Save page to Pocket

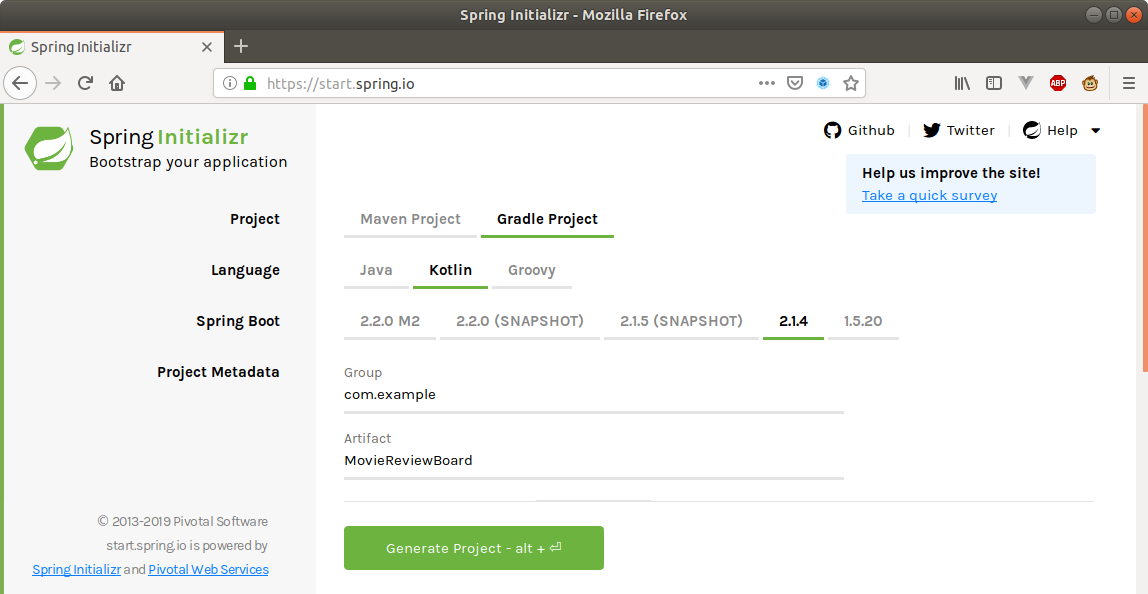pyautogui.click(x=795, y=83)
